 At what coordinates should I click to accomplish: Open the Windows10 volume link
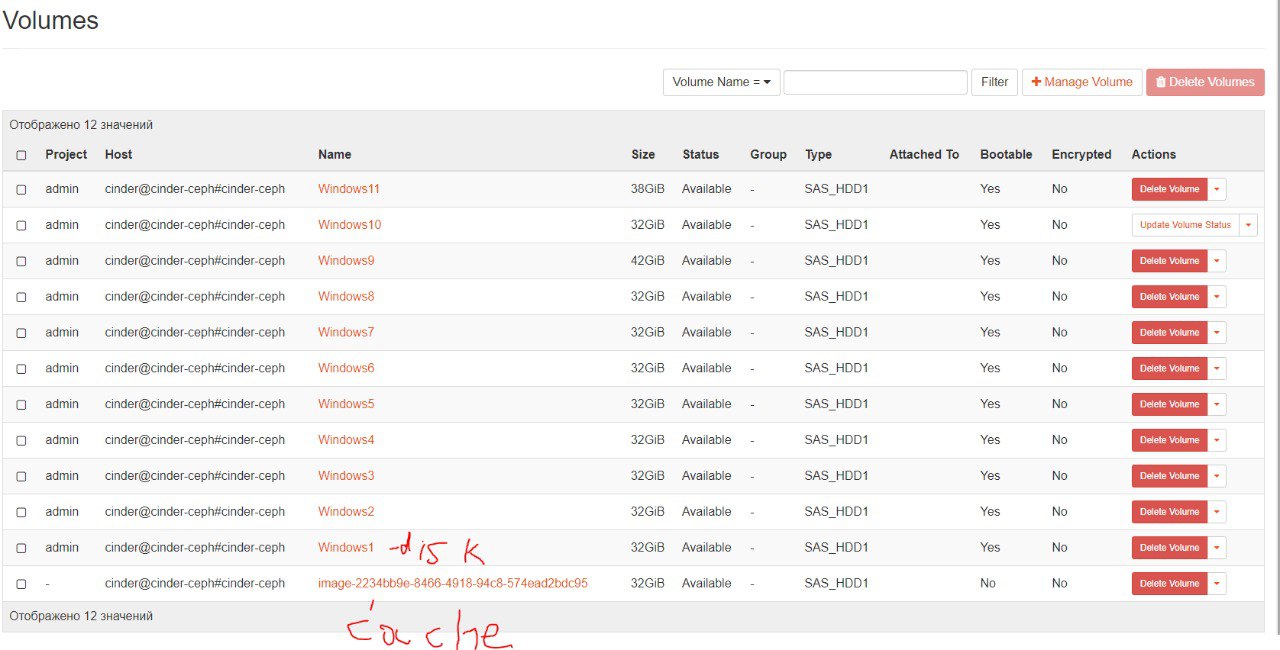pos(349,225)
